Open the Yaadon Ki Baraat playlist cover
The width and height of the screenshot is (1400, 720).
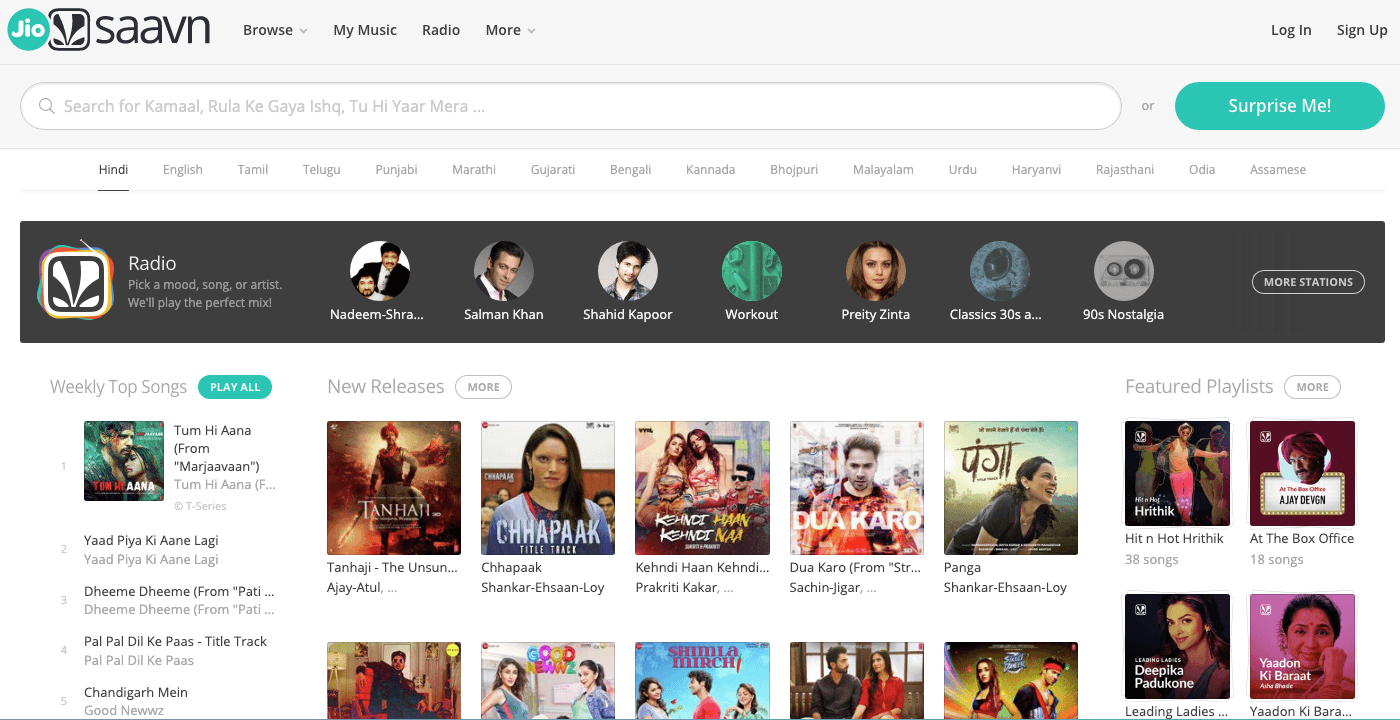click(x=1302, y=646)
